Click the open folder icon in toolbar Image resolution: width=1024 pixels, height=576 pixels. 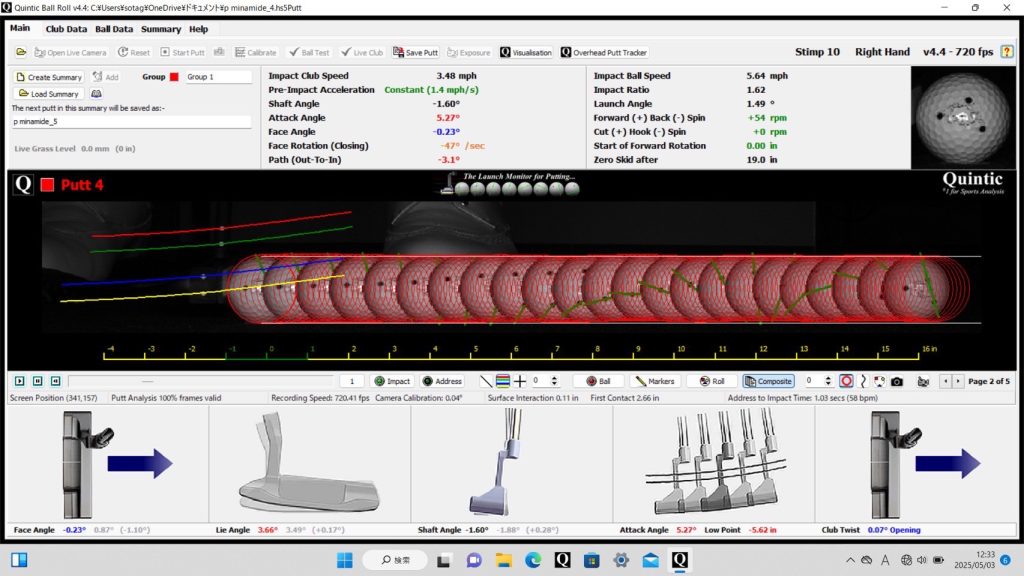point(21,52)
